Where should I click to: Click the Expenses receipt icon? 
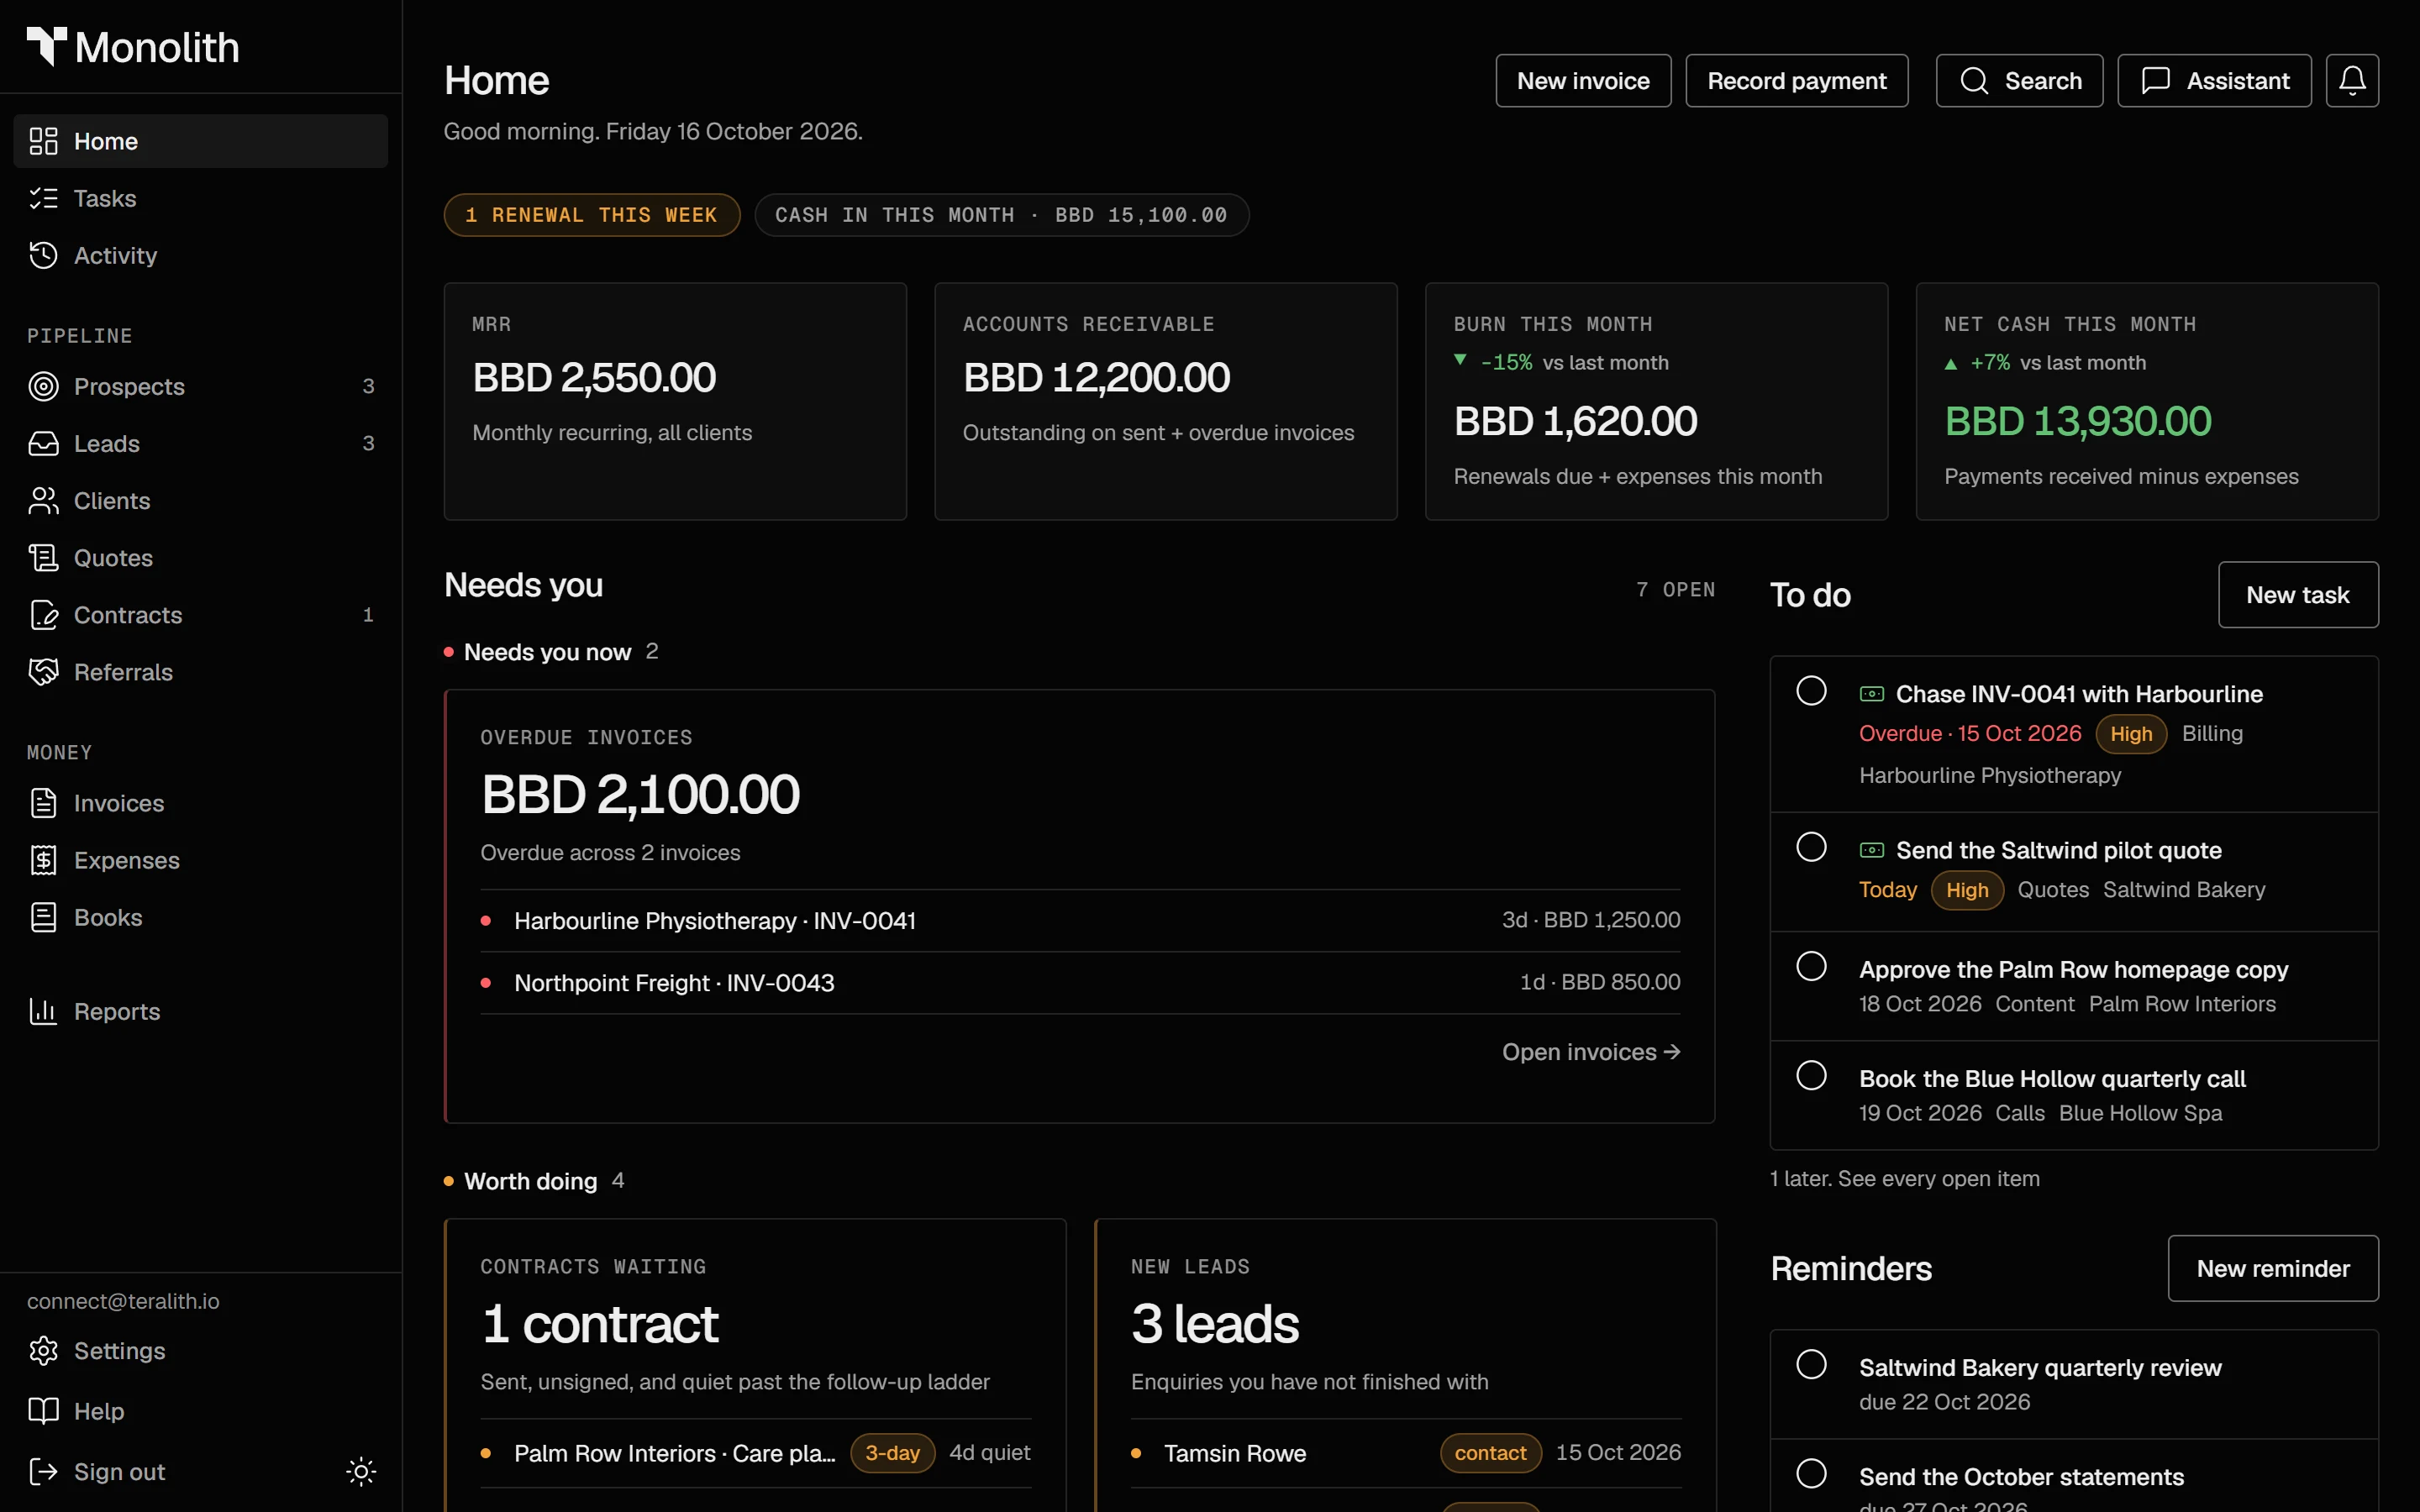coord(43,859)
